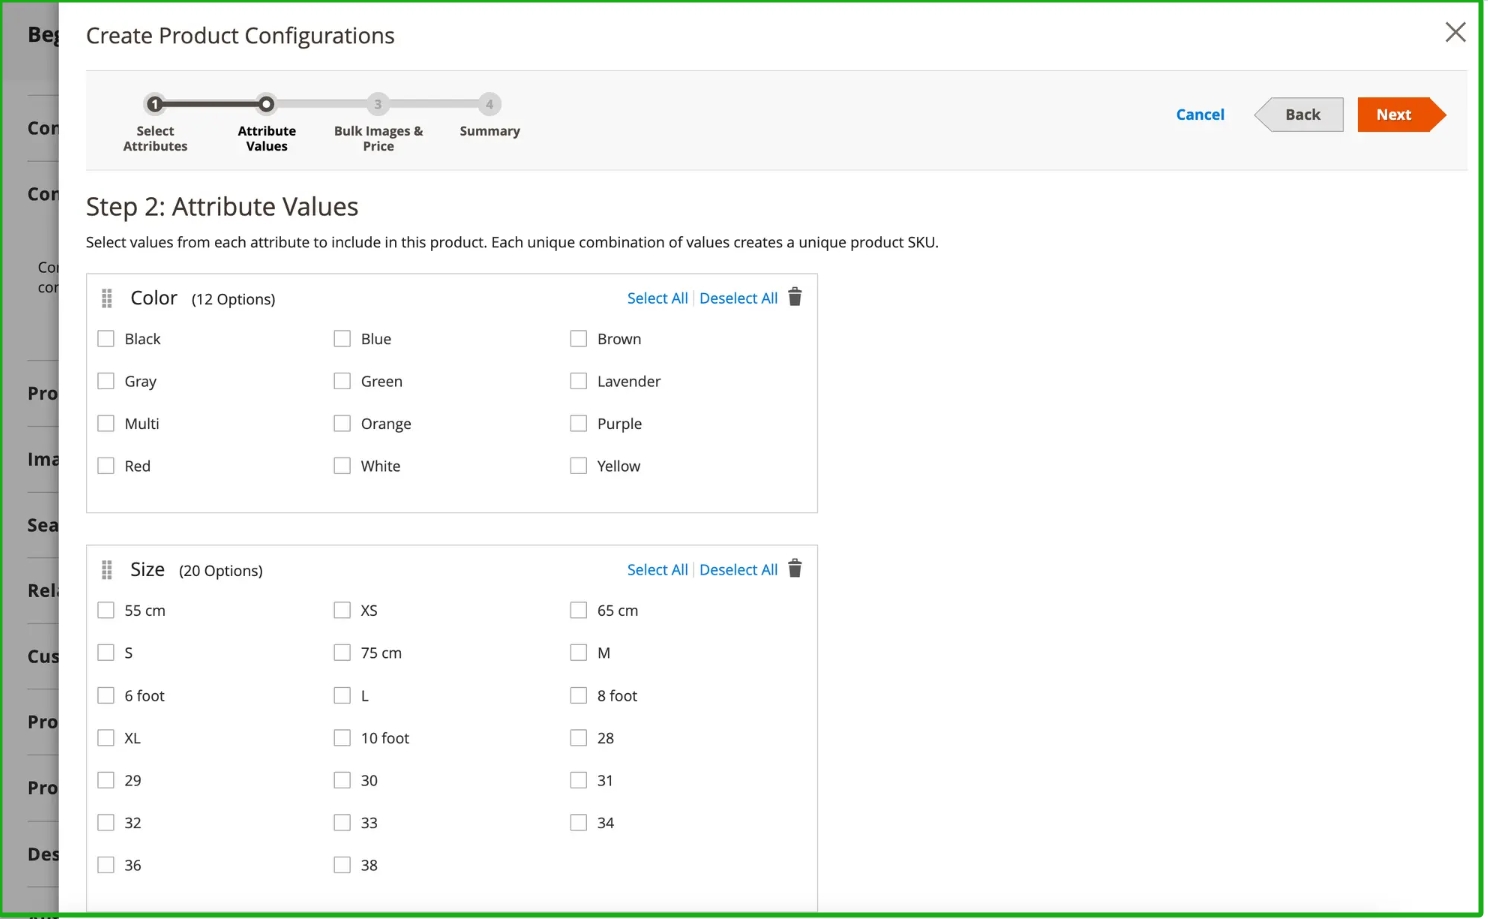The height and width of the screenshot is (919, 1488).
Task: Check the Orange color checkbox
Action: pyautogui.click(x=342, y=424)
